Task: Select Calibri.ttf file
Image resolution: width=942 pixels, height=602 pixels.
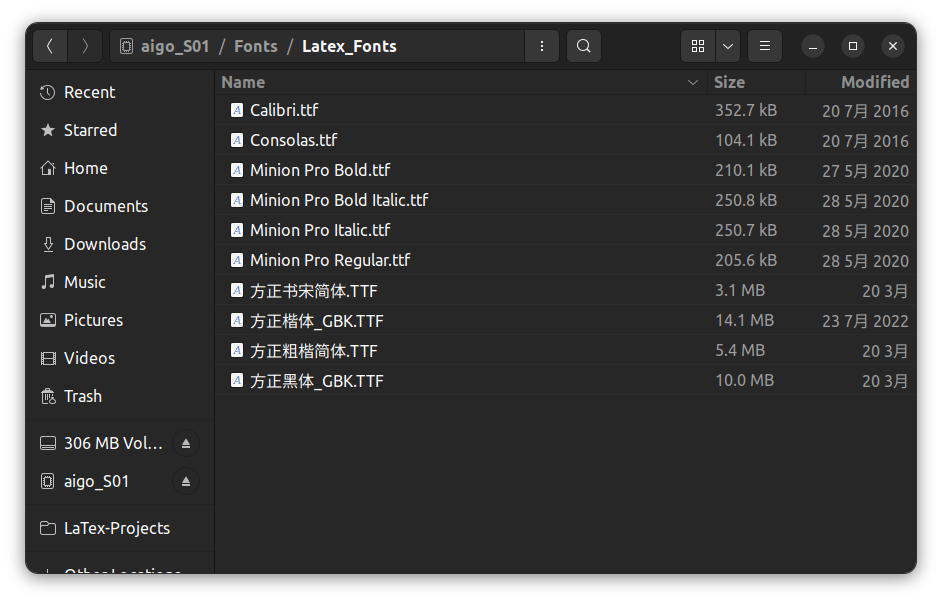Action: [x=284, y=110]
